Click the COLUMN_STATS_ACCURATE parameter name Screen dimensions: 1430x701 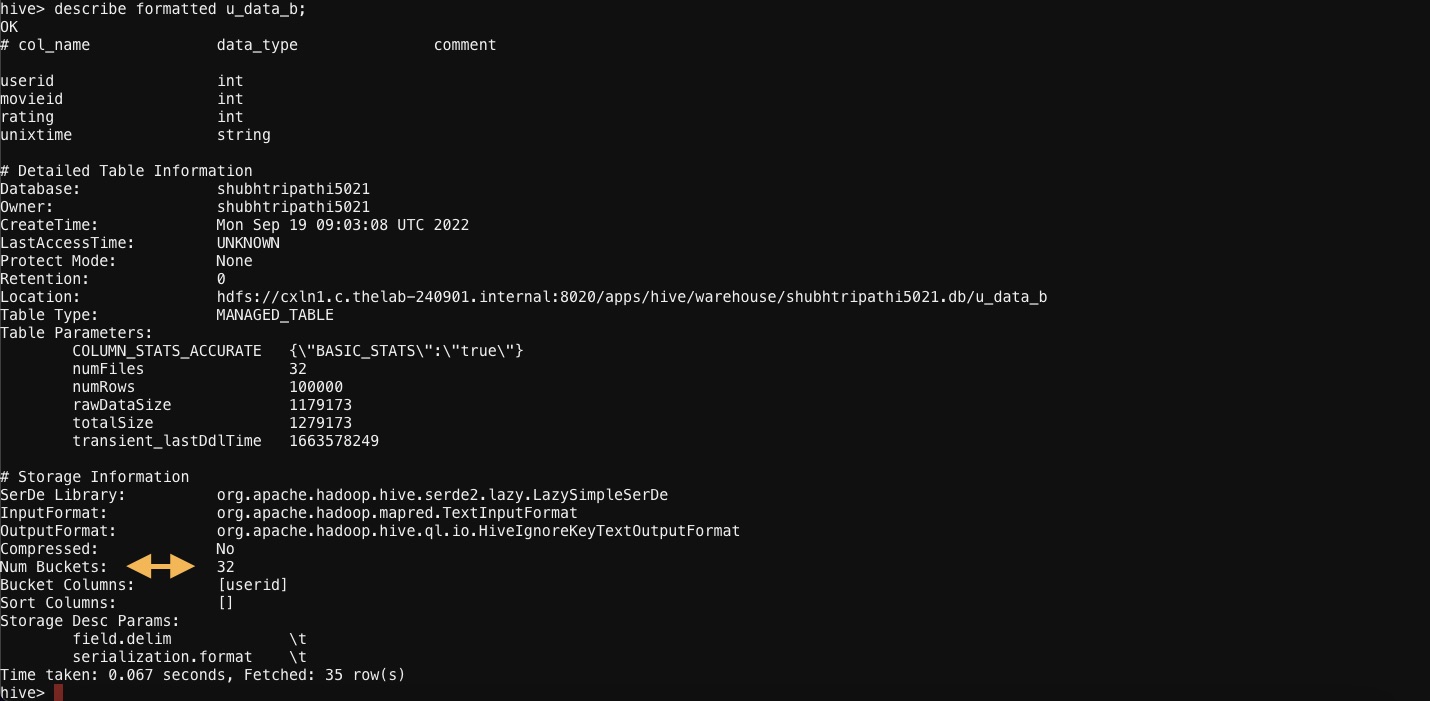click(x=167, y=351)
